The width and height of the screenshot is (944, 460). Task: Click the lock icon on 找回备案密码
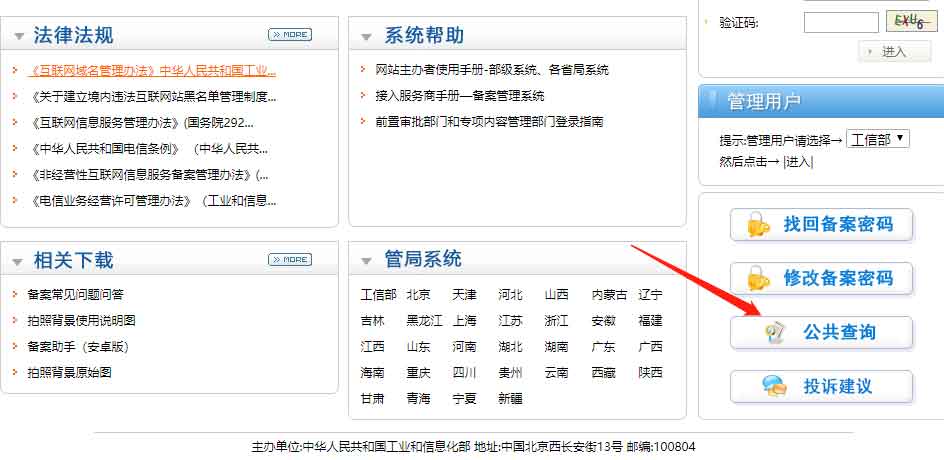(x=759, y=225)
